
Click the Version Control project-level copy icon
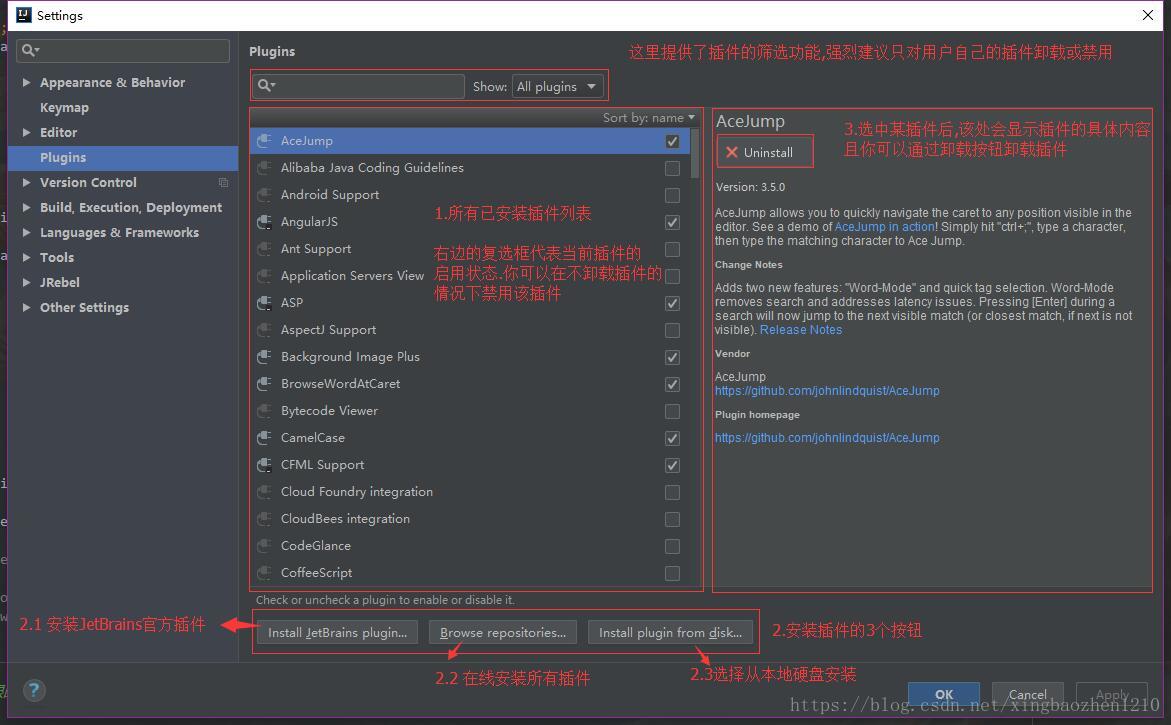coord(223,182)
